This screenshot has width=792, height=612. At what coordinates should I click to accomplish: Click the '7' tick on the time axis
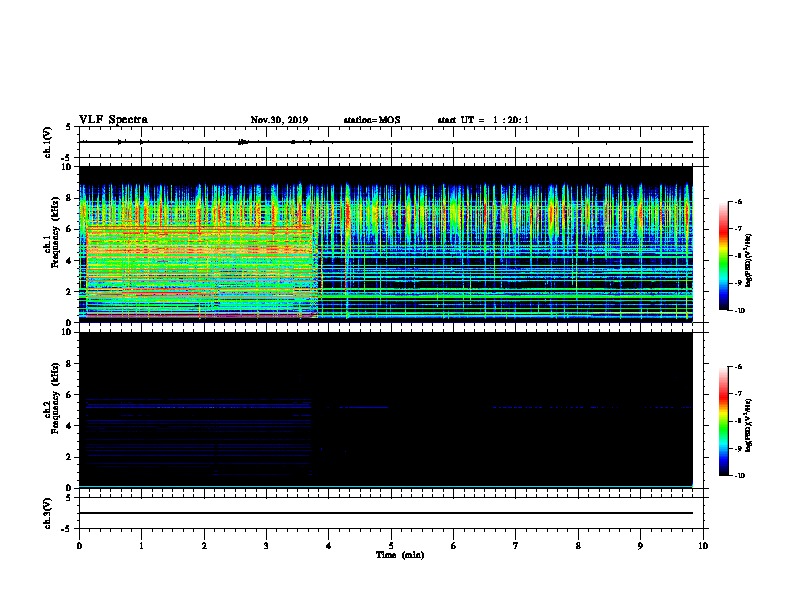pyautogui.click(x=516, y=546)
